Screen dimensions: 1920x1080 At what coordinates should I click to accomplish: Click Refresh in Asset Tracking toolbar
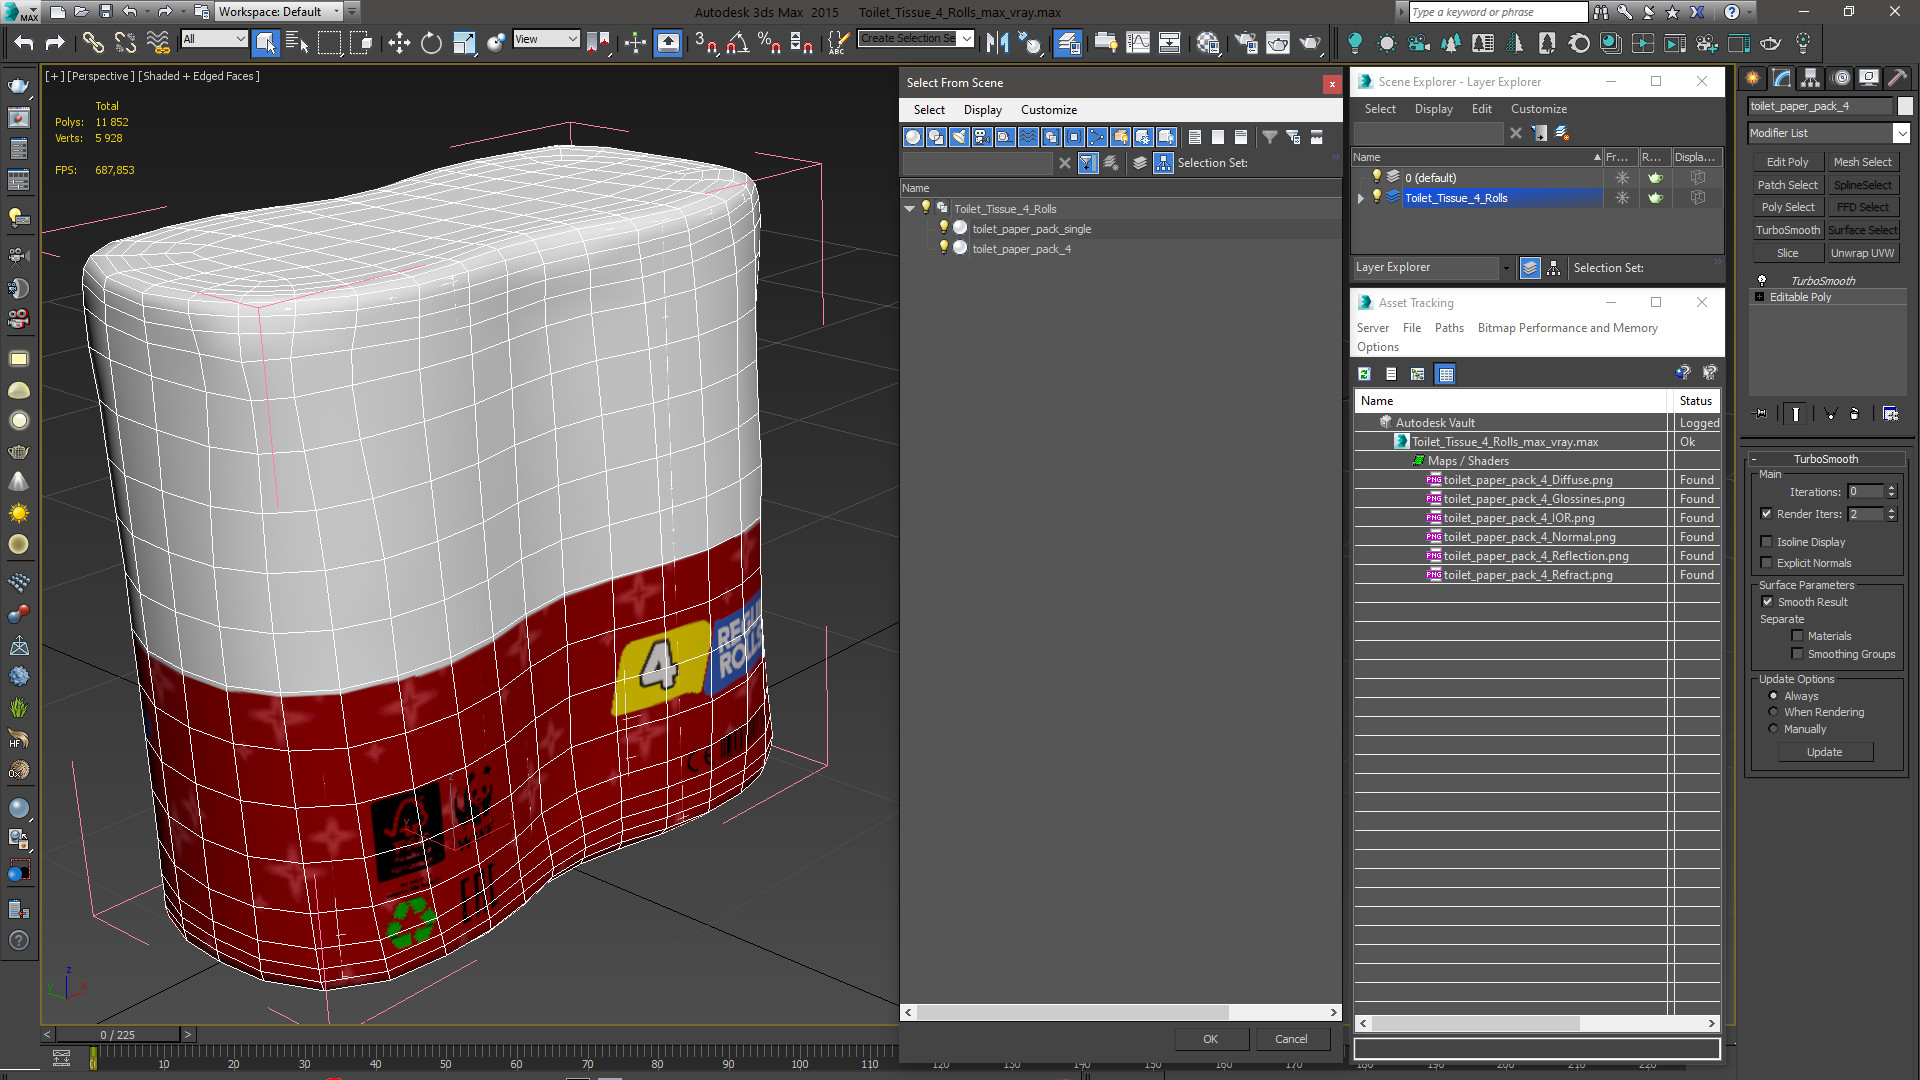click(1364, 374)
